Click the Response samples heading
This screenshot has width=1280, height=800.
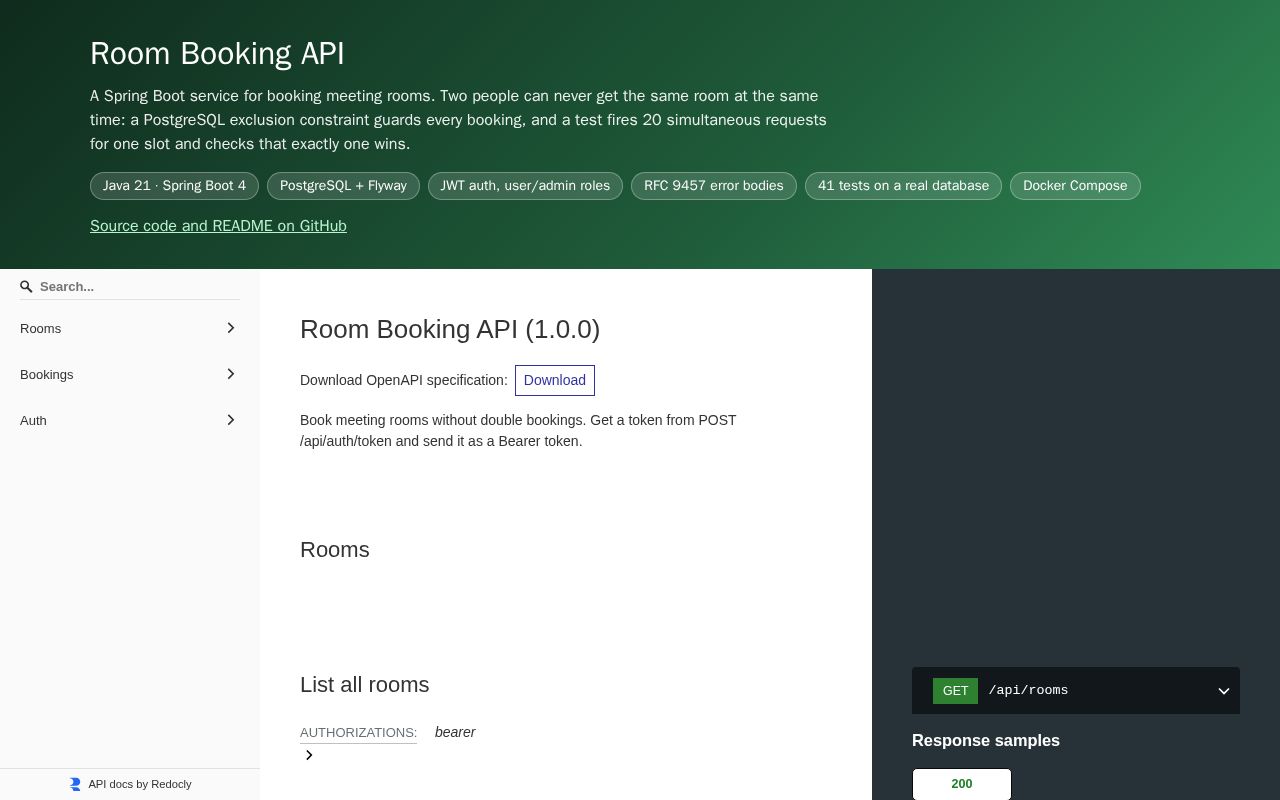tap(986, 741)
